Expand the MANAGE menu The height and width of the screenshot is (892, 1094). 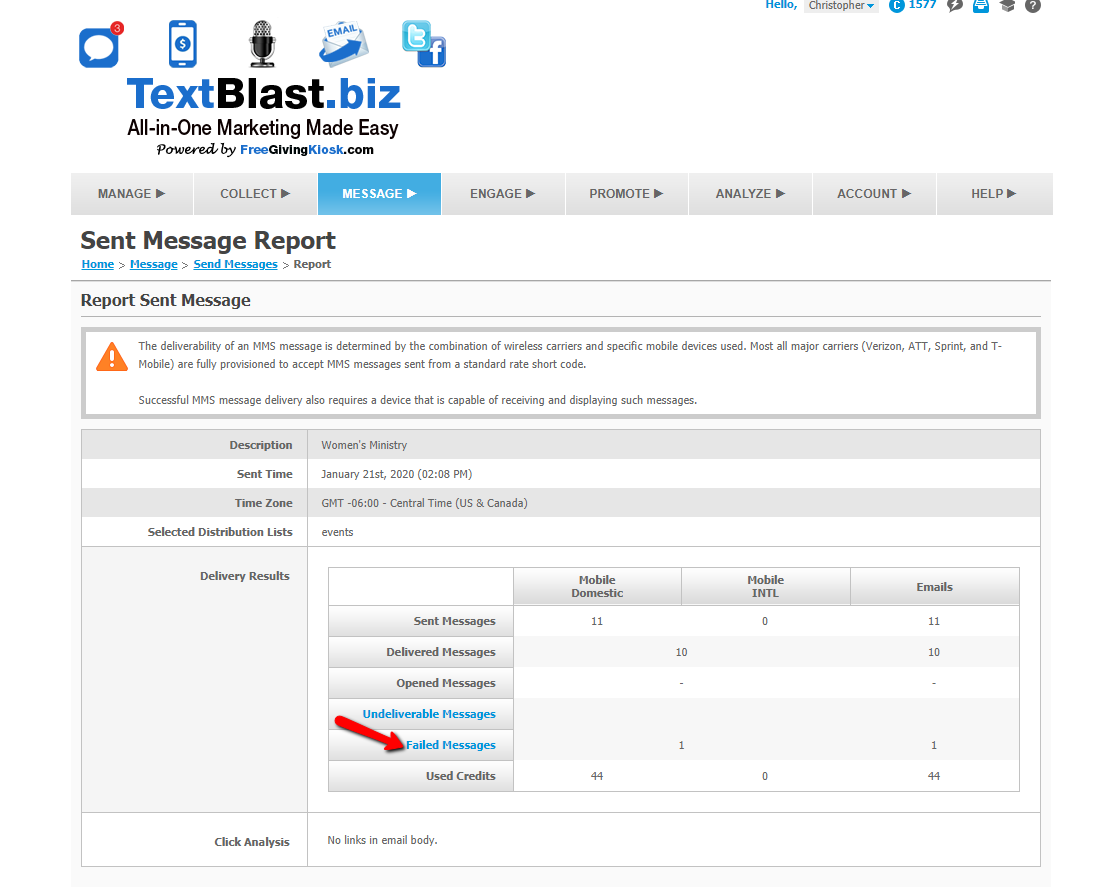(132, 194)
